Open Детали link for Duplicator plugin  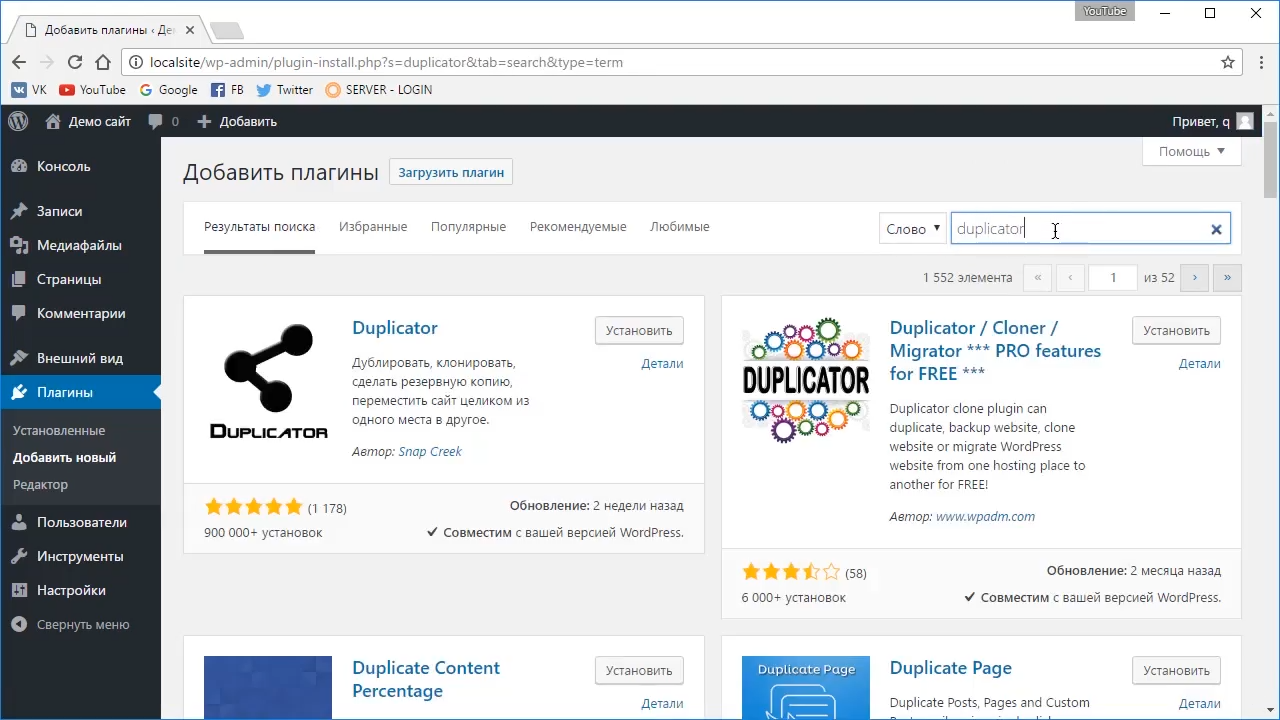tap(662, 364)
